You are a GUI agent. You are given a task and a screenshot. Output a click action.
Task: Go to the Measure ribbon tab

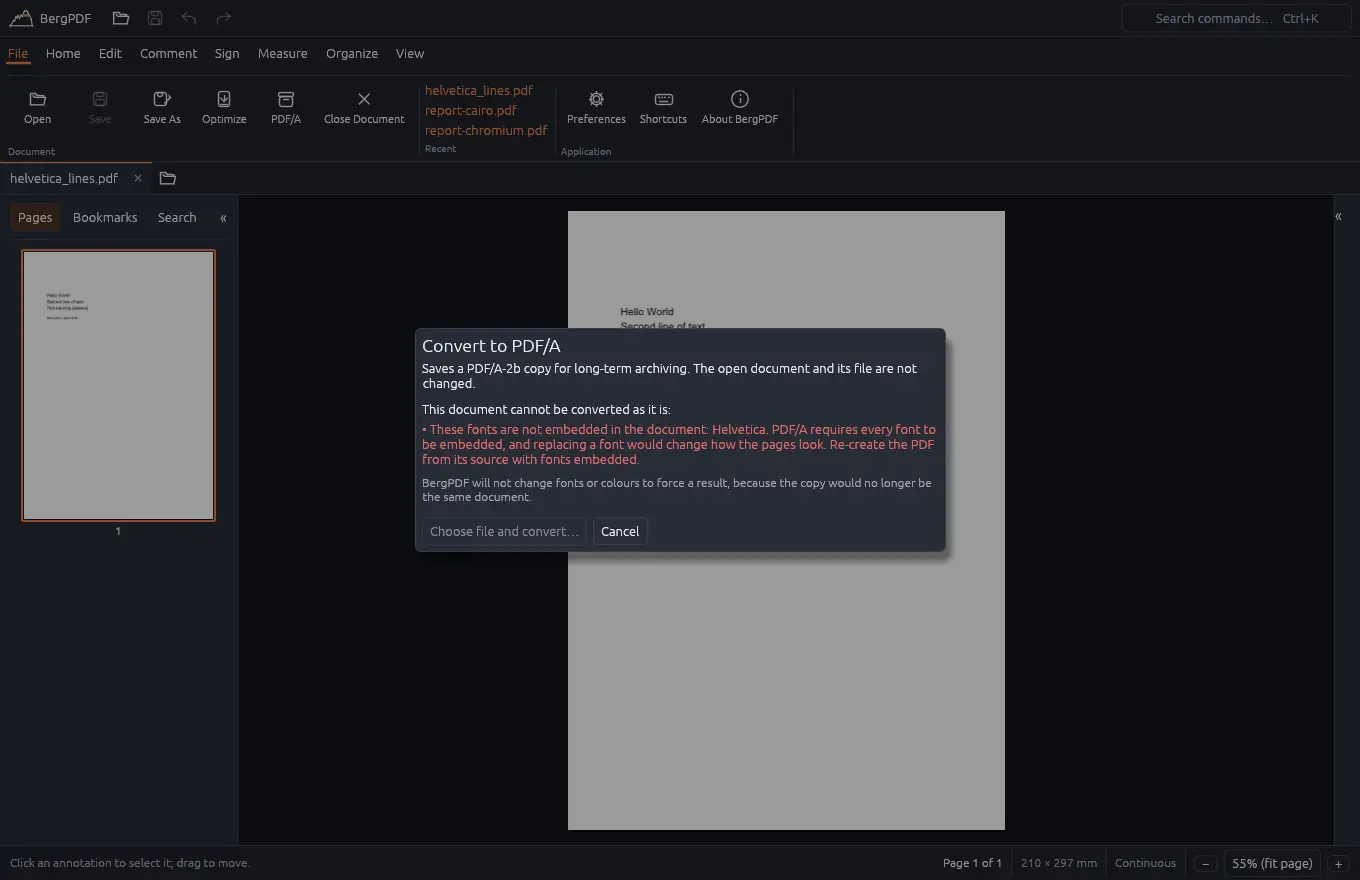(282, 53)
